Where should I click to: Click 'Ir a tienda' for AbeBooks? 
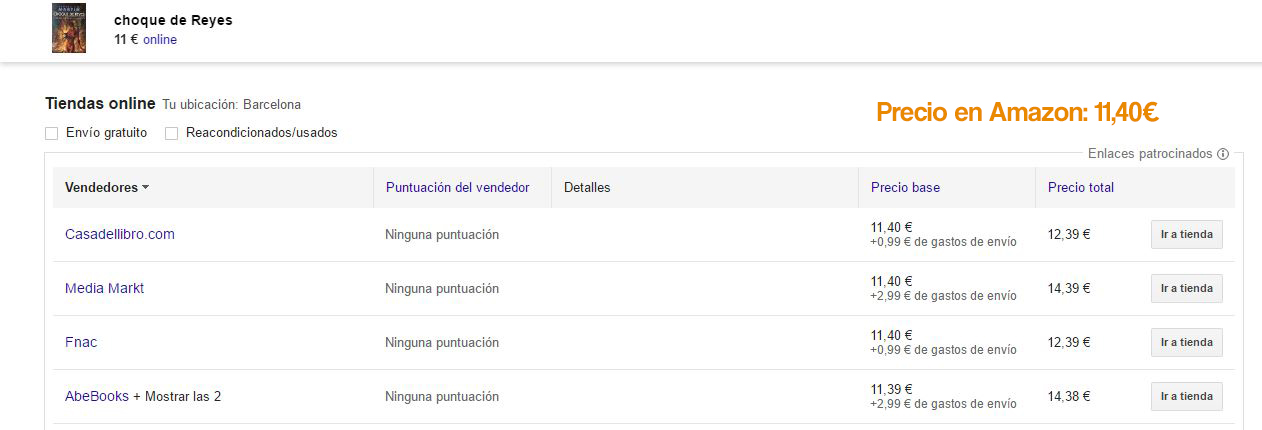[x=1187, y=396]
